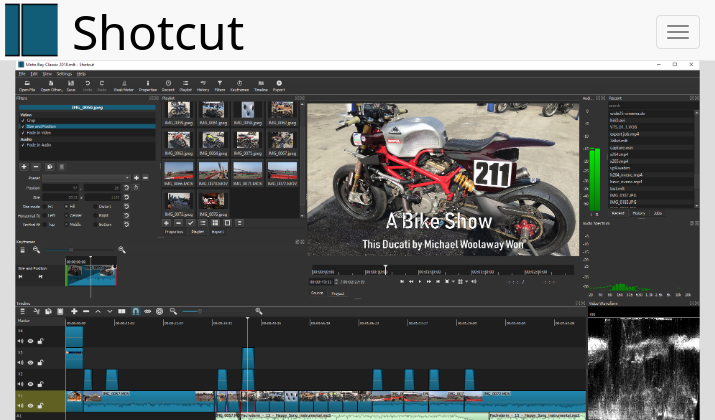Save the project via toolbar
The image size is (715, 420).
click(x=71, y=85)
